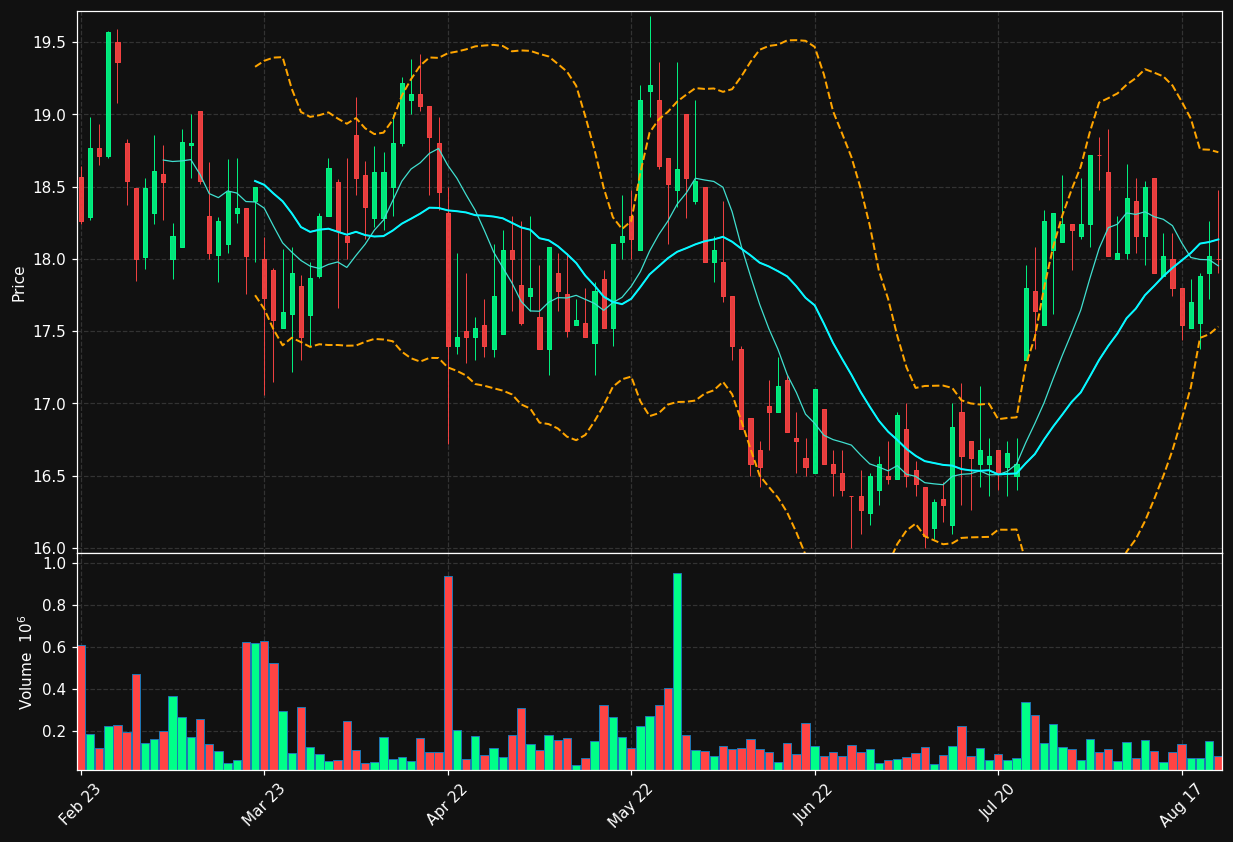Click the Apr 22 date label
Screen dimensions: 1233x842
pos(446,805)
